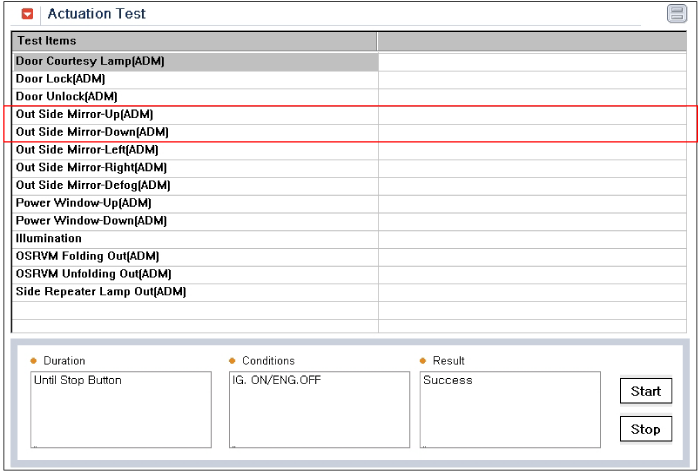Select OSRVM Unfolding Out(ADM) row
This screenshot has height=473, width=700.
click(x=196, y=274)
